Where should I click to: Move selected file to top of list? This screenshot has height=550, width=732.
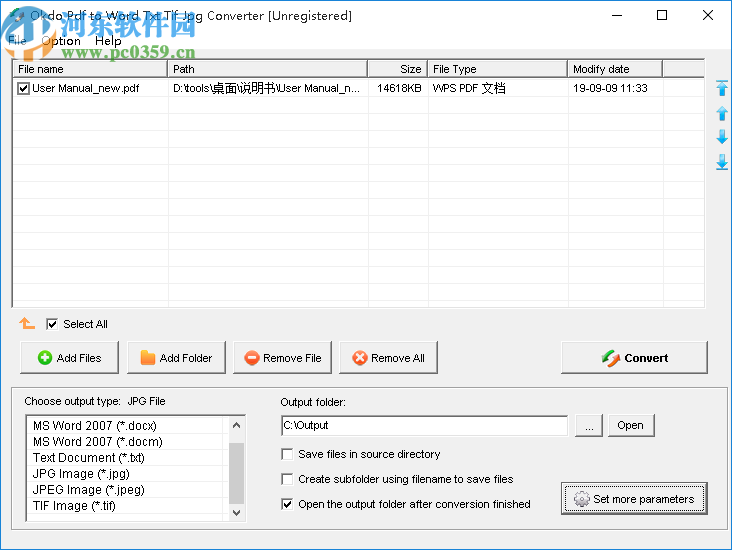[x=722, y=88]
